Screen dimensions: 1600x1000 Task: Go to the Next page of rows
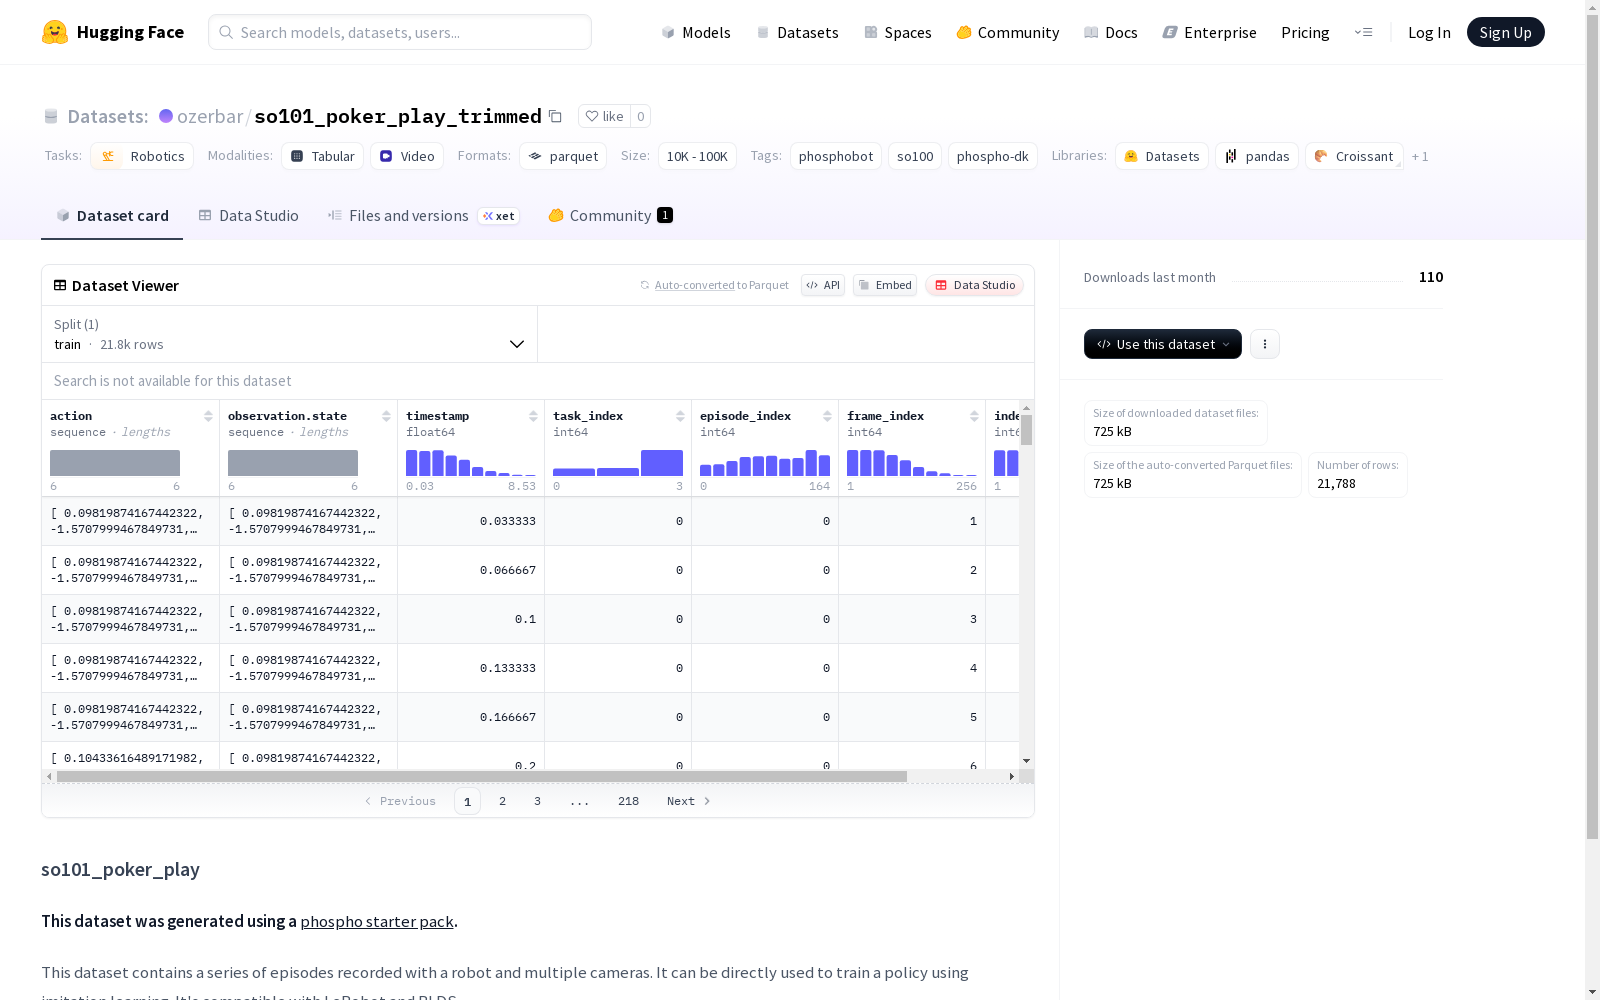[x=689, y=801]
